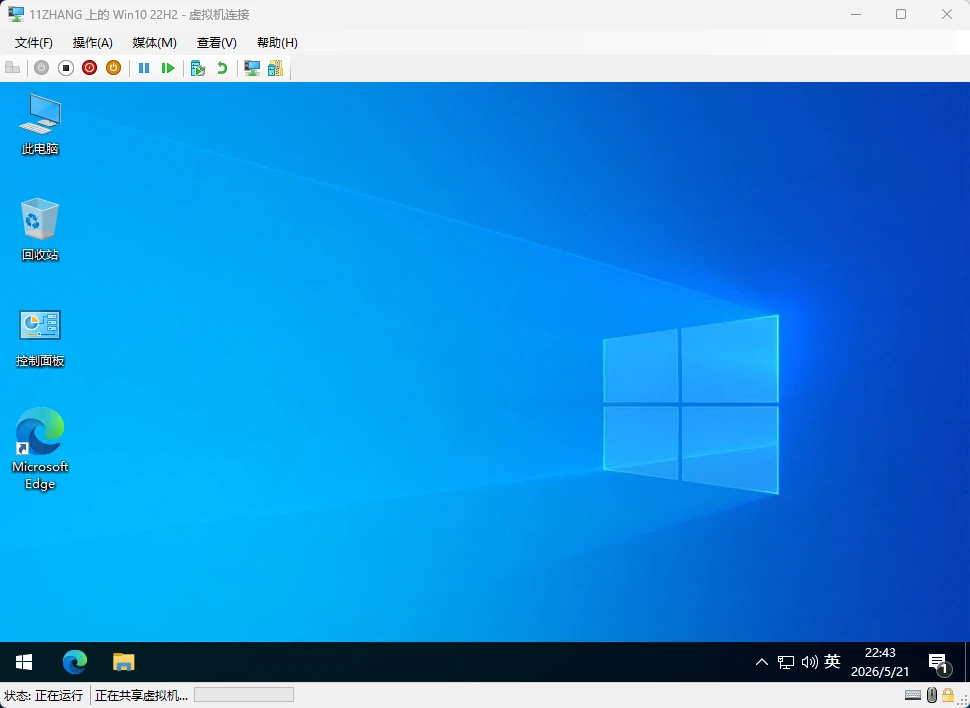The image size is (970, 708).
Task: Click the VM connection window title icon
Action: pyautogui.click(x=16, y=14)
